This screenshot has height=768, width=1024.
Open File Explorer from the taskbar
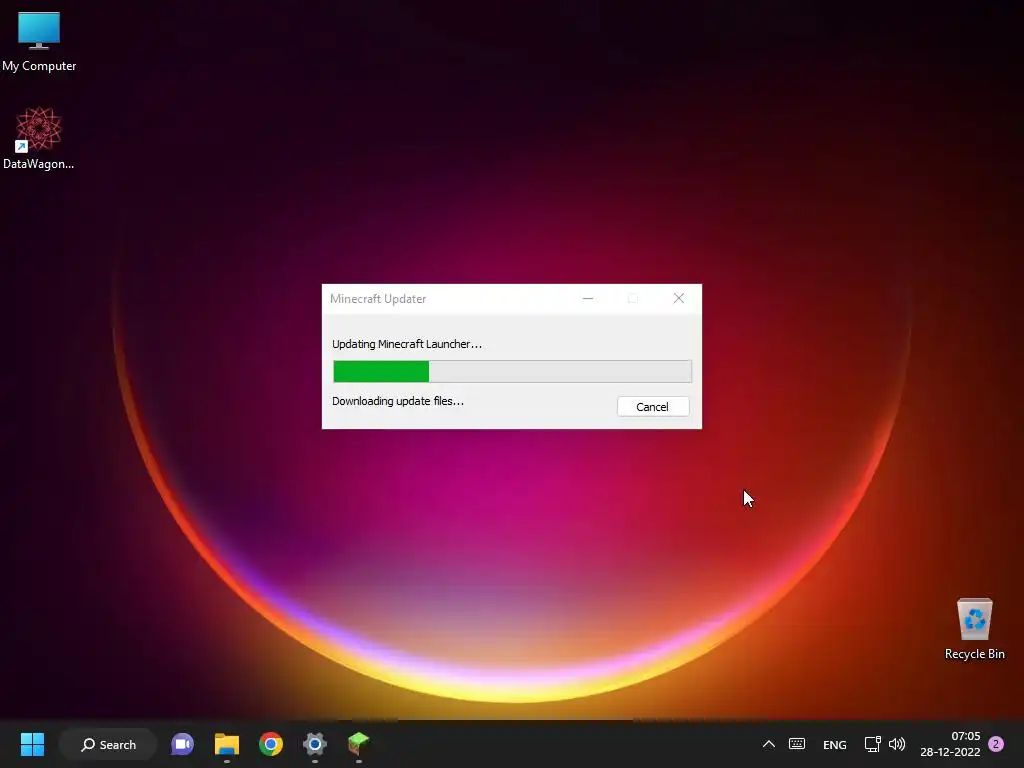227,744
